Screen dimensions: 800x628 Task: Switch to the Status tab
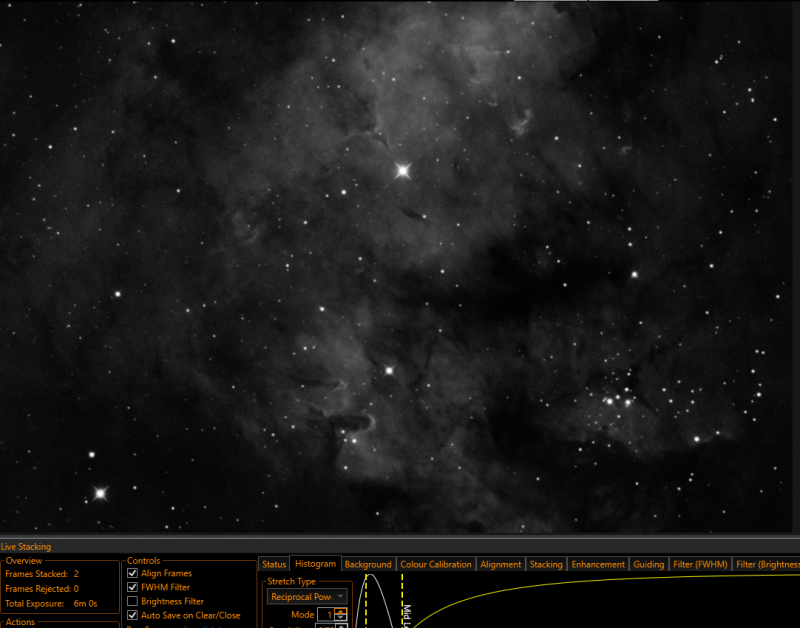click(x=274, y=564)
